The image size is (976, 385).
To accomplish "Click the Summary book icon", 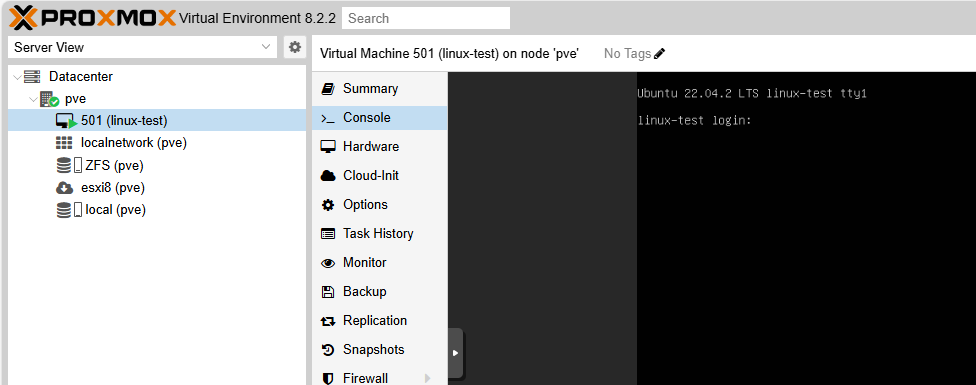I will (x=327, y=89).
